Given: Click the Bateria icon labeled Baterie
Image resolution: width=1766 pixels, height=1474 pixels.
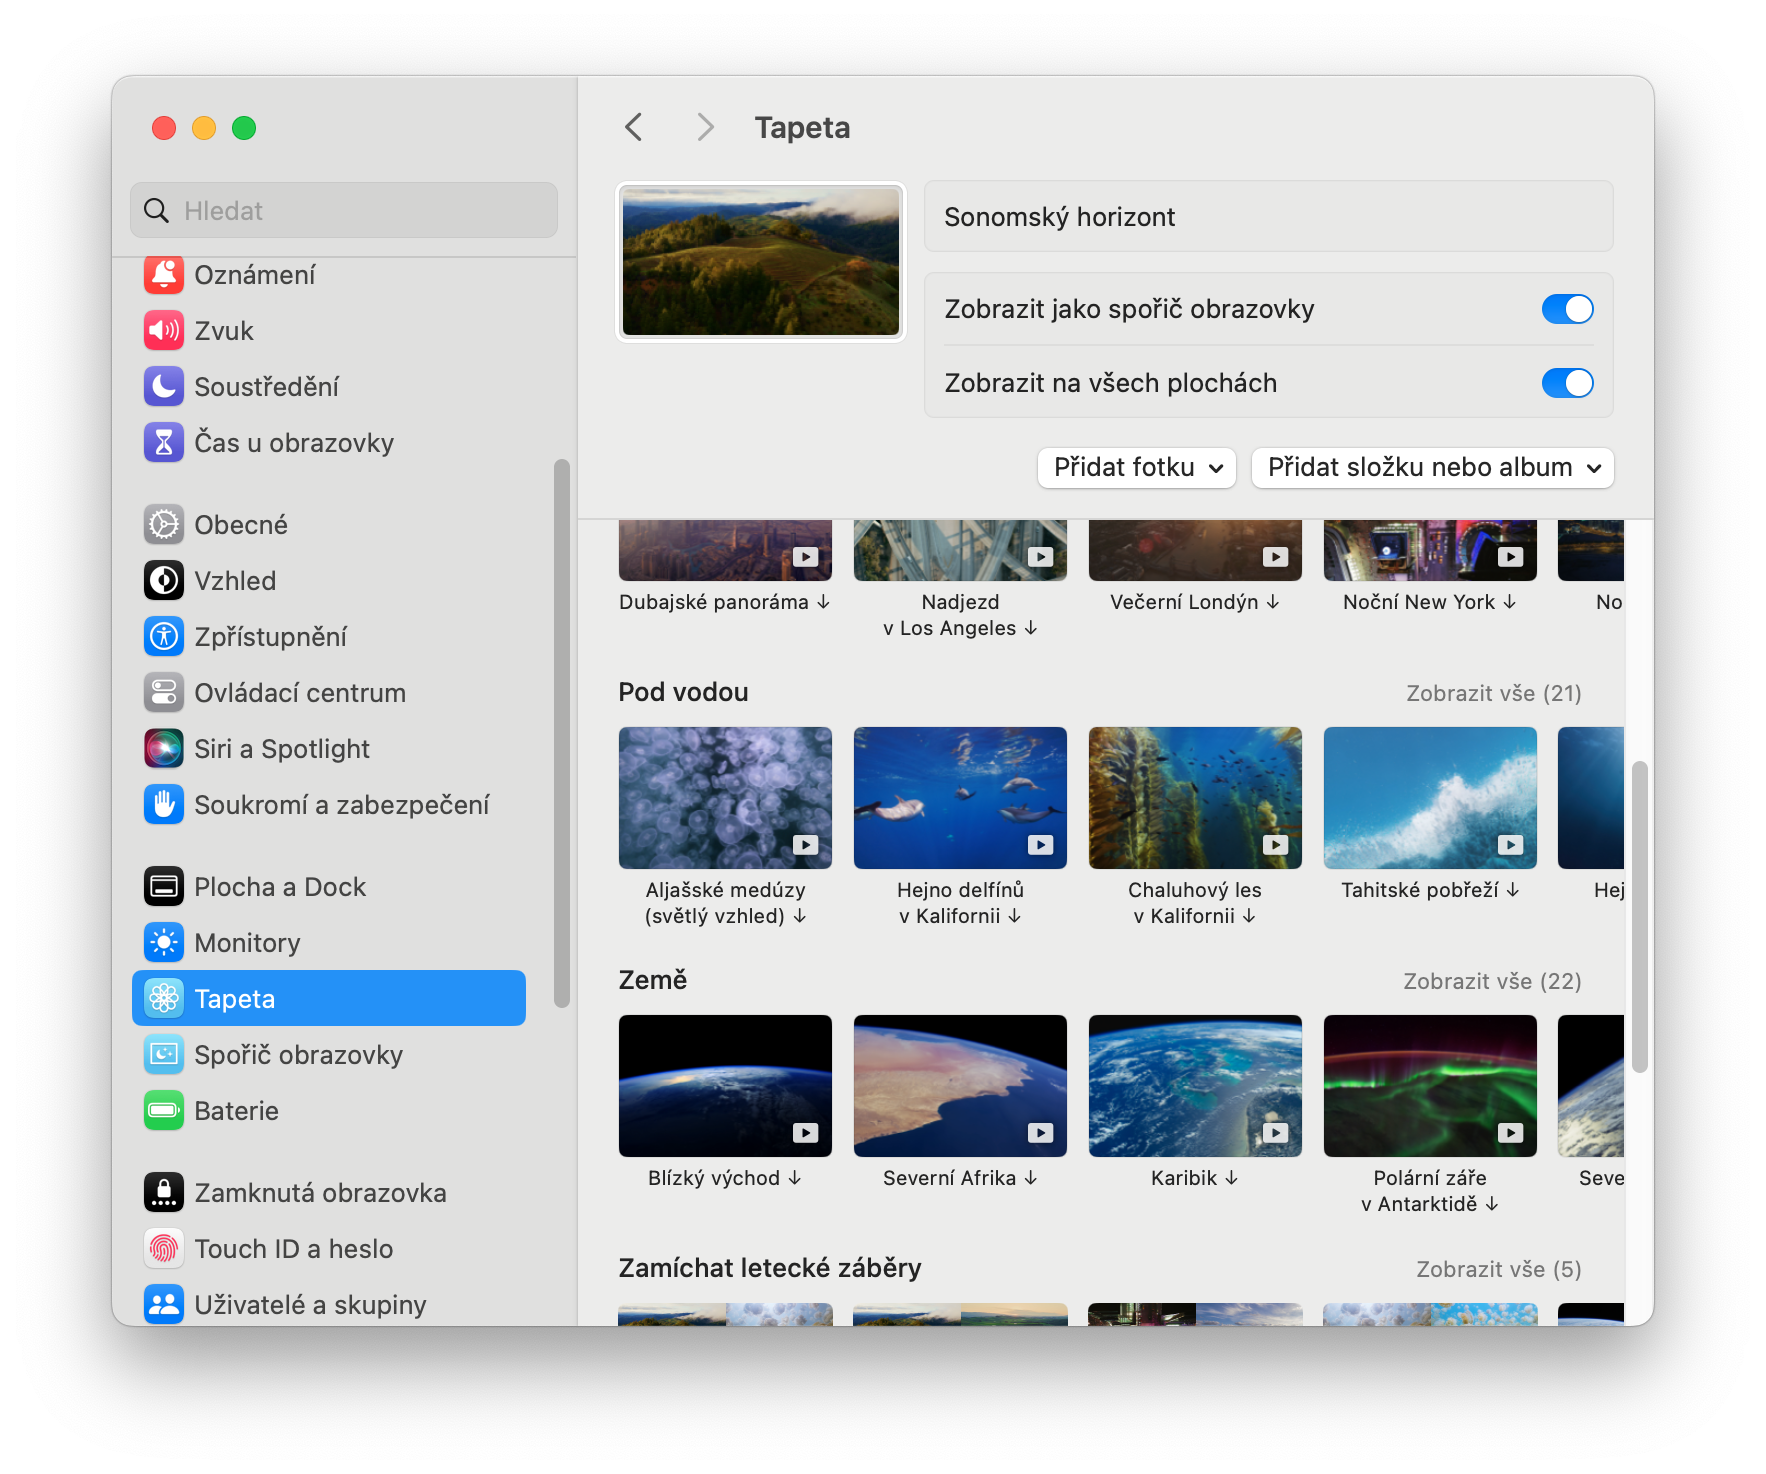Looking at the screenshot, I should (x=164, y=1111).
